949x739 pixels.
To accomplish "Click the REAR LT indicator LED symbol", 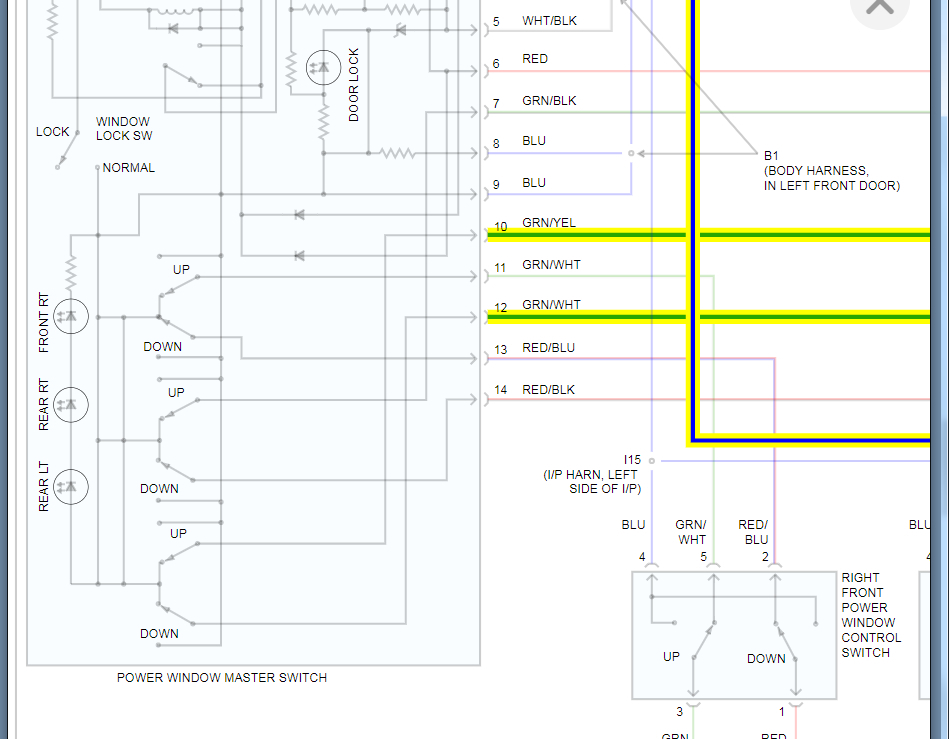I will pyautogui.click(x=71, y=487).
